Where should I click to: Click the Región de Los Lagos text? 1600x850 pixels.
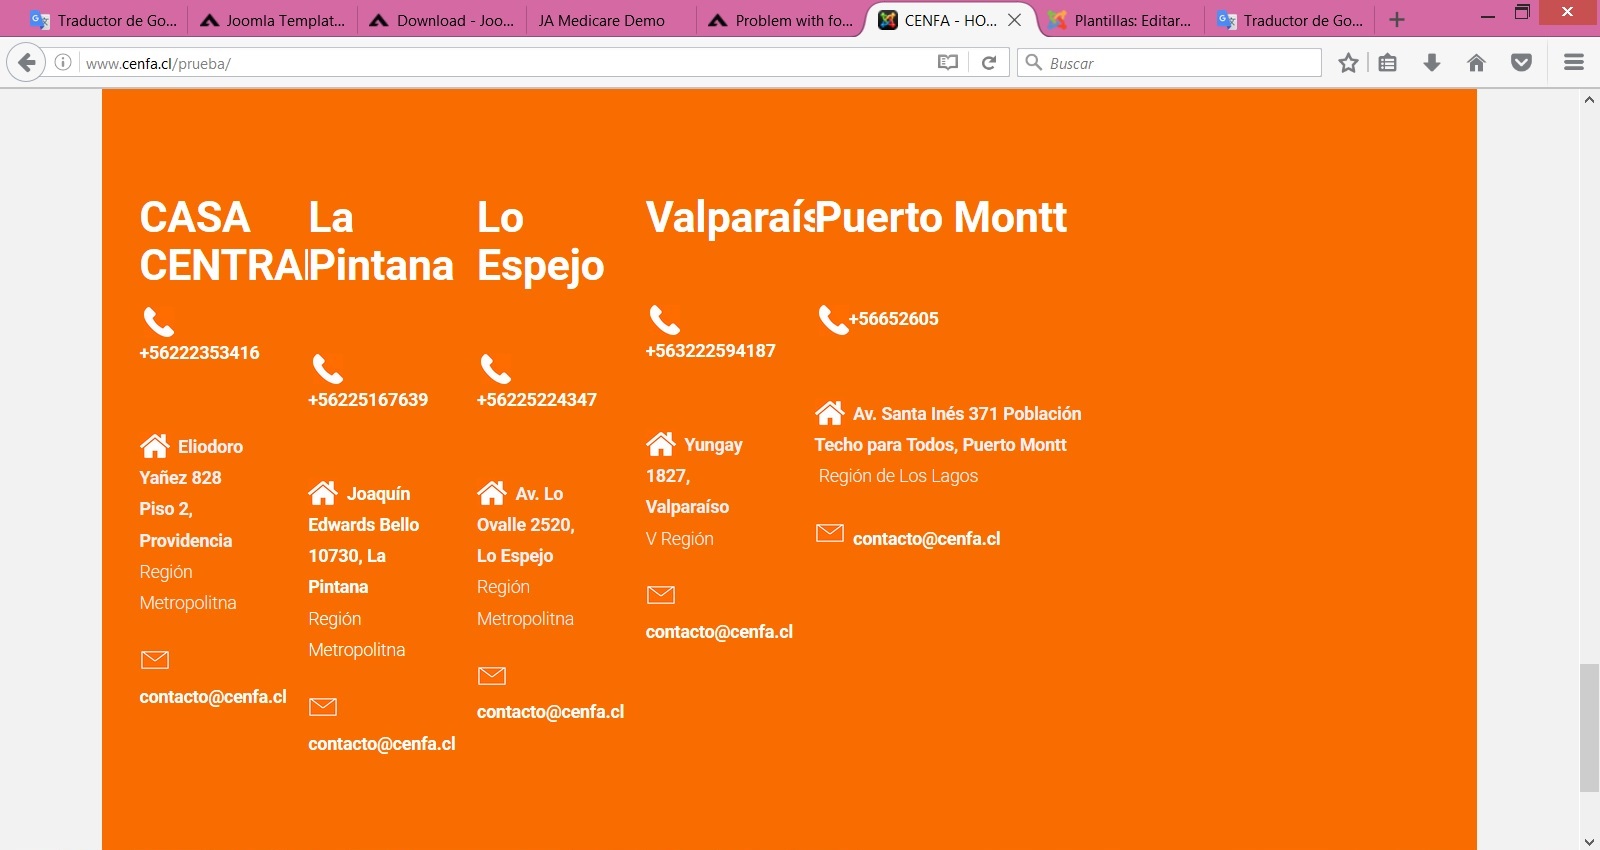click(898, 476)
